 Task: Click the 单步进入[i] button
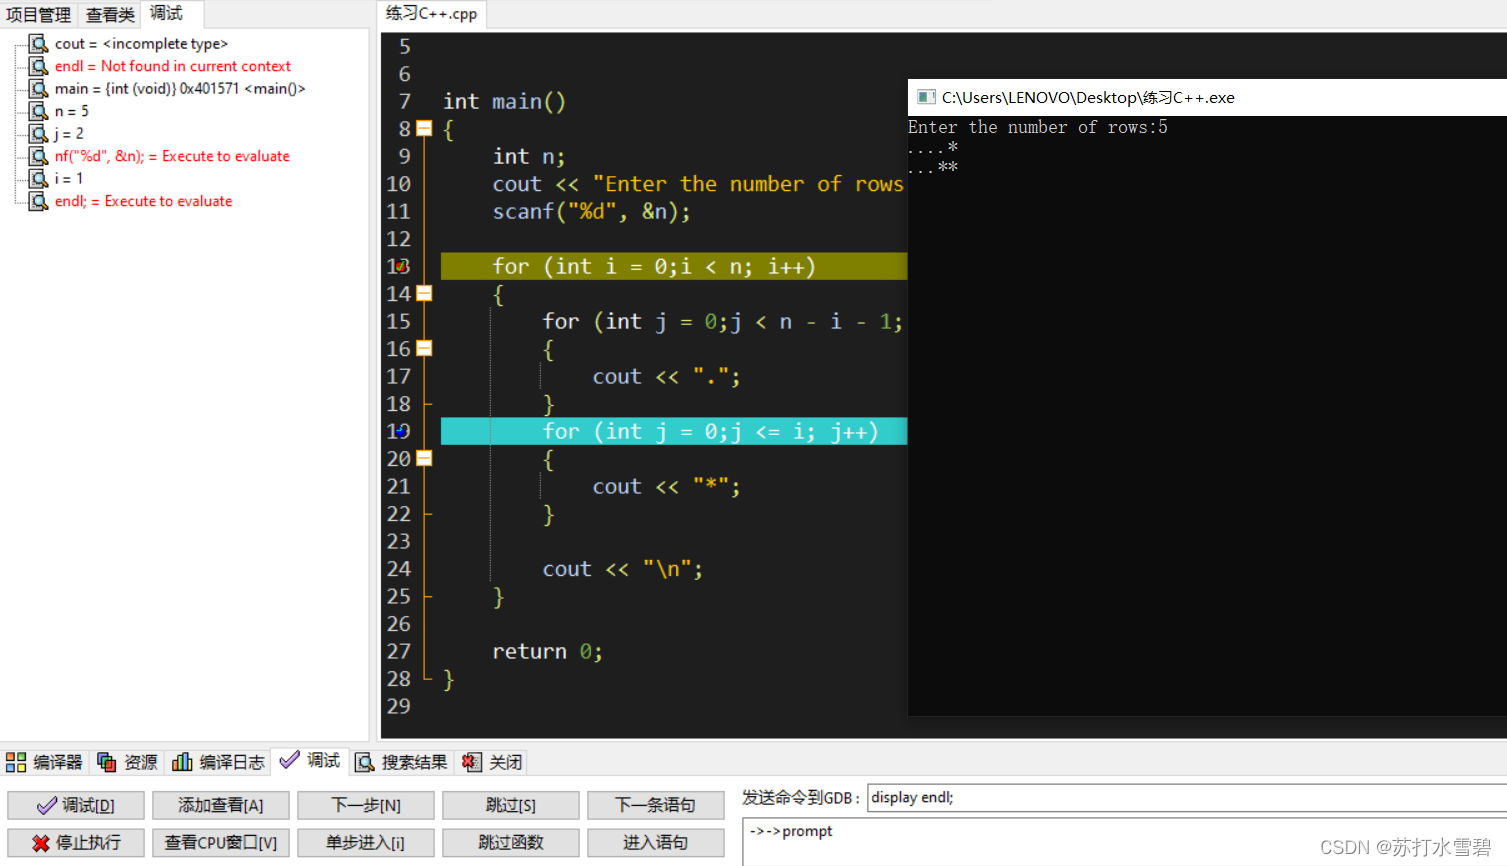pos(366,843)
